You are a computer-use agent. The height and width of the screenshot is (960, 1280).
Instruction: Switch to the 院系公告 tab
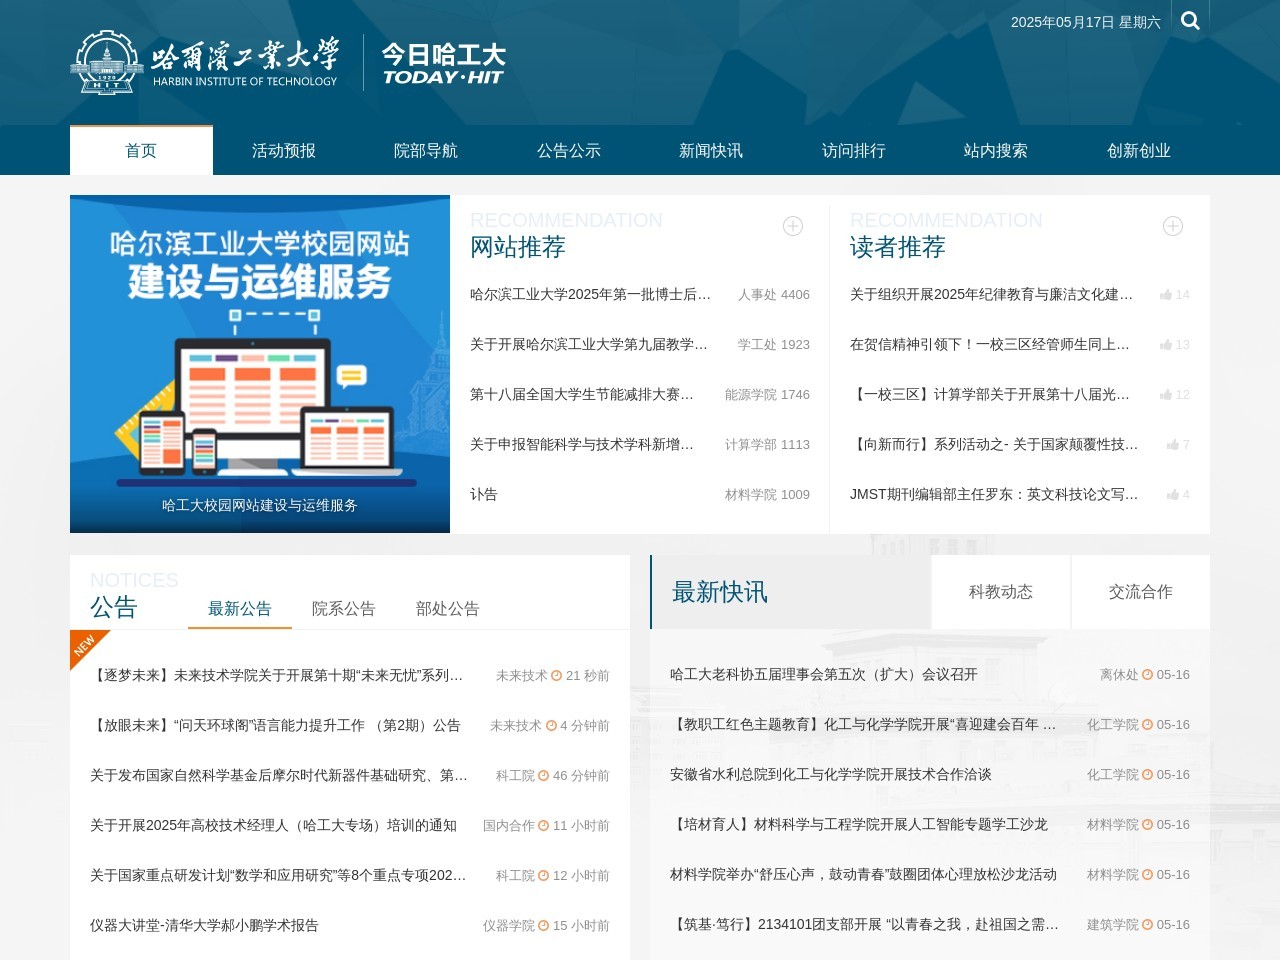[x=344, y=609]
